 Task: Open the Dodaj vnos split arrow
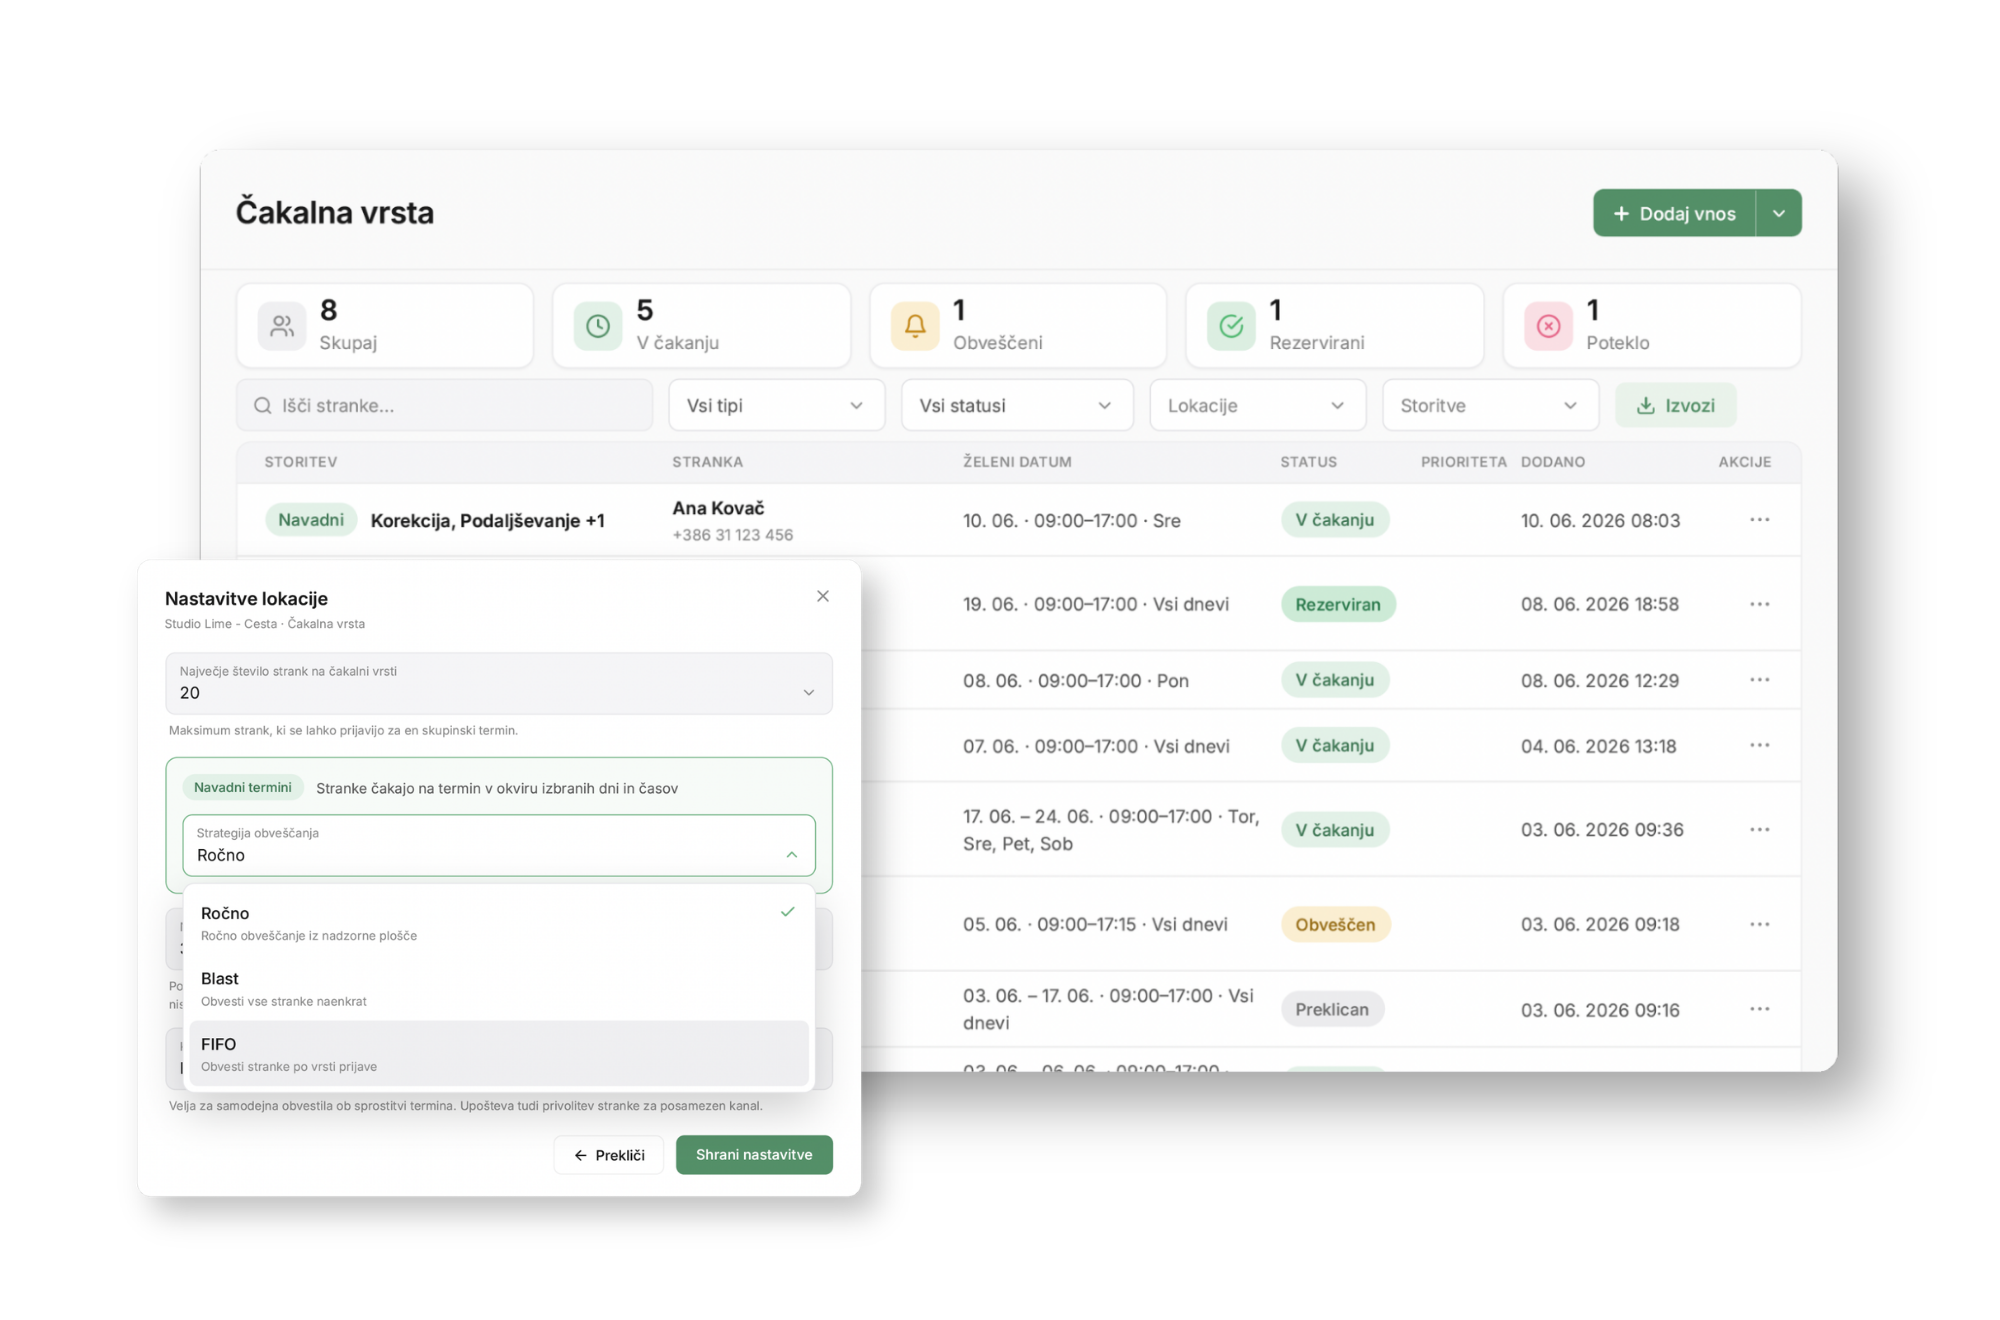click(x=1779, y=213)
